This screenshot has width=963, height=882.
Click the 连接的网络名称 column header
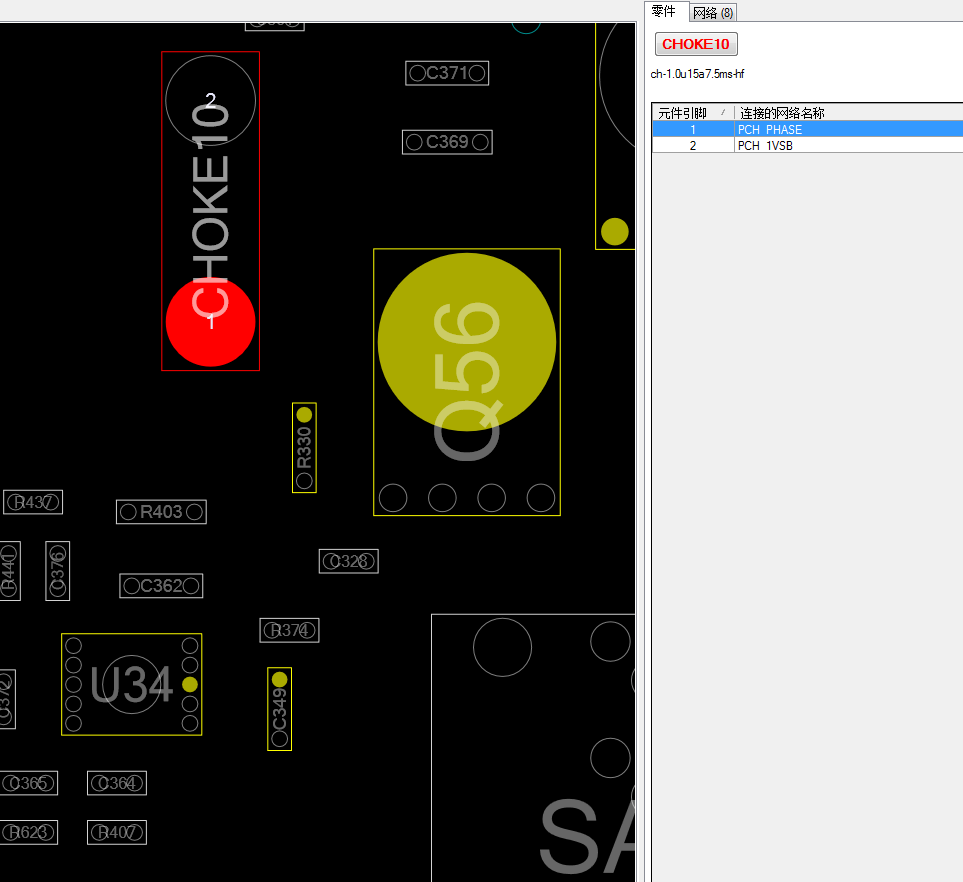pyautogui.click(x=846, y=113)
